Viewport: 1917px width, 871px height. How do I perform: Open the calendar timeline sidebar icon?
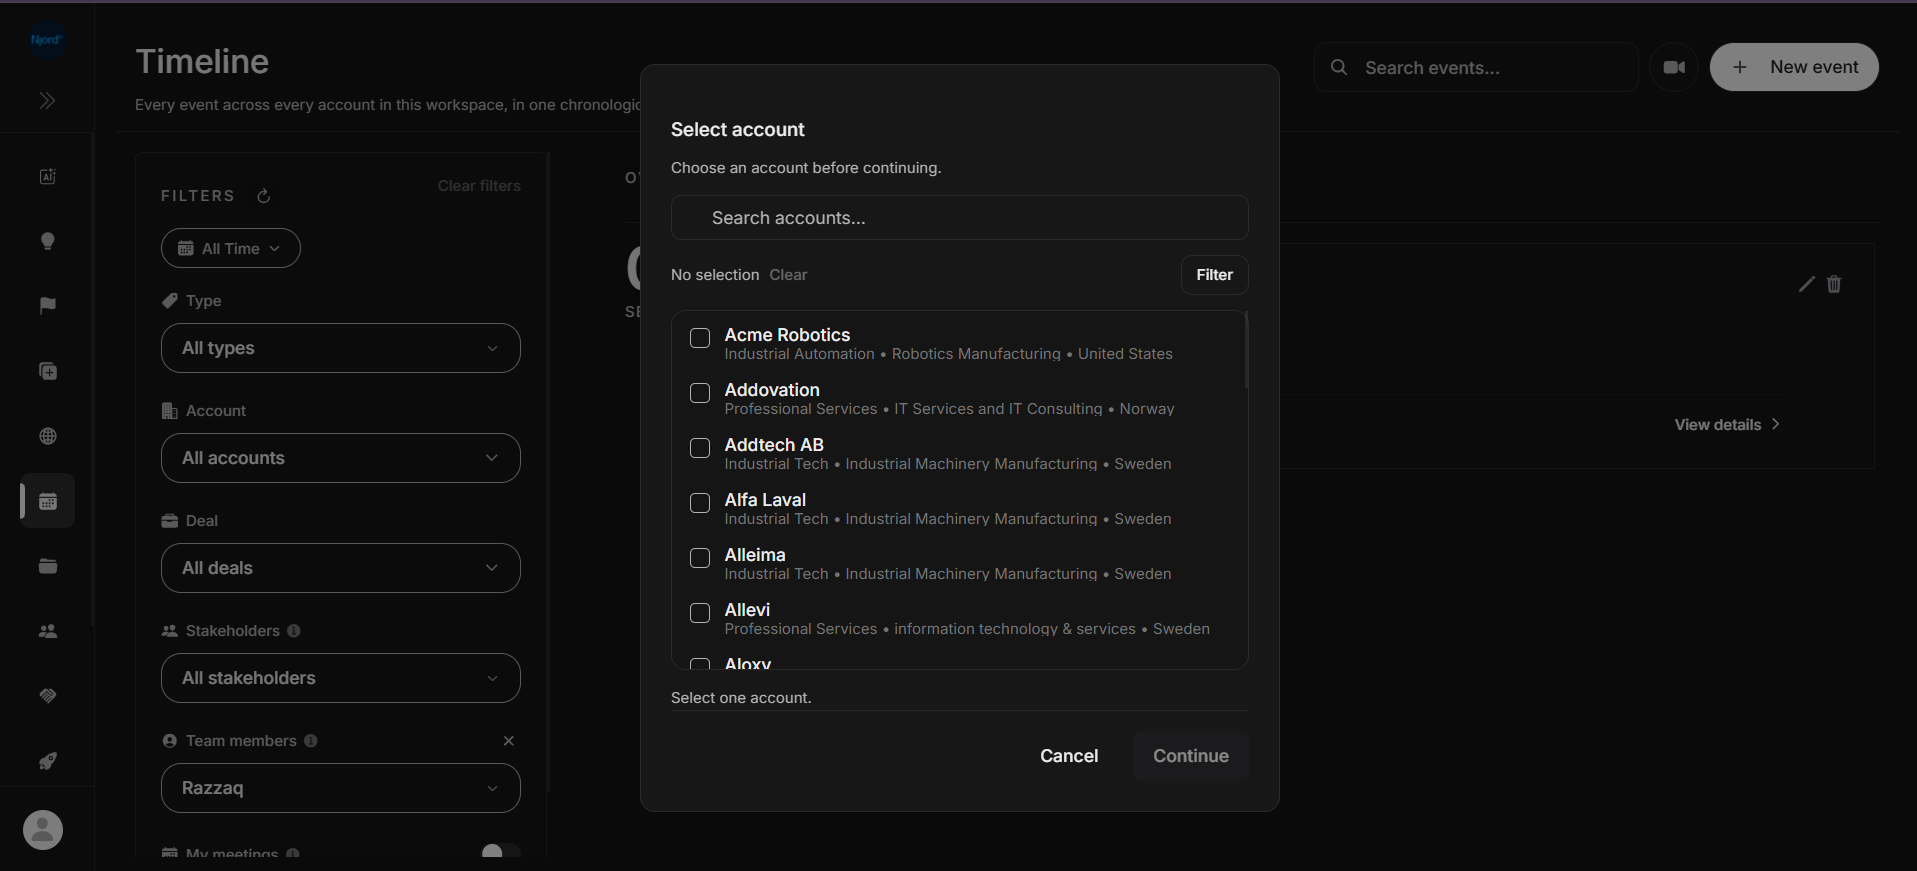click(47, 501)
